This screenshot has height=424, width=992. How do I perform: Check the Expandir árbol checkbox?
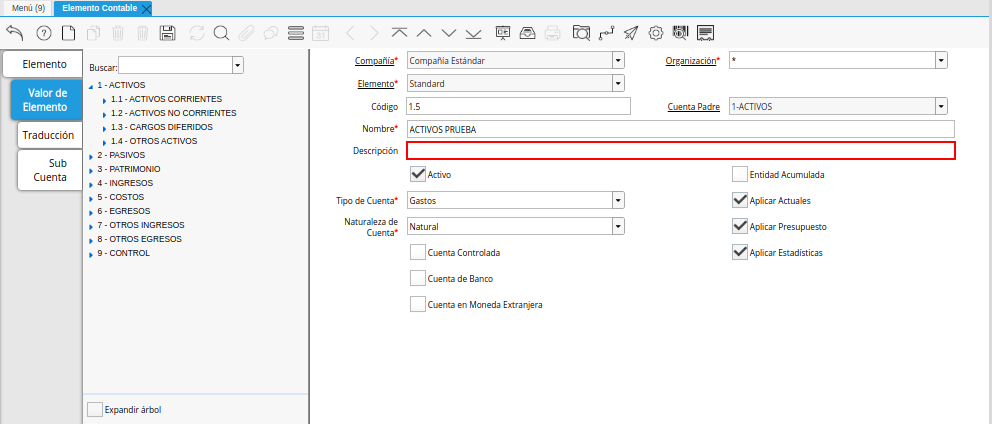click(94, 409)
